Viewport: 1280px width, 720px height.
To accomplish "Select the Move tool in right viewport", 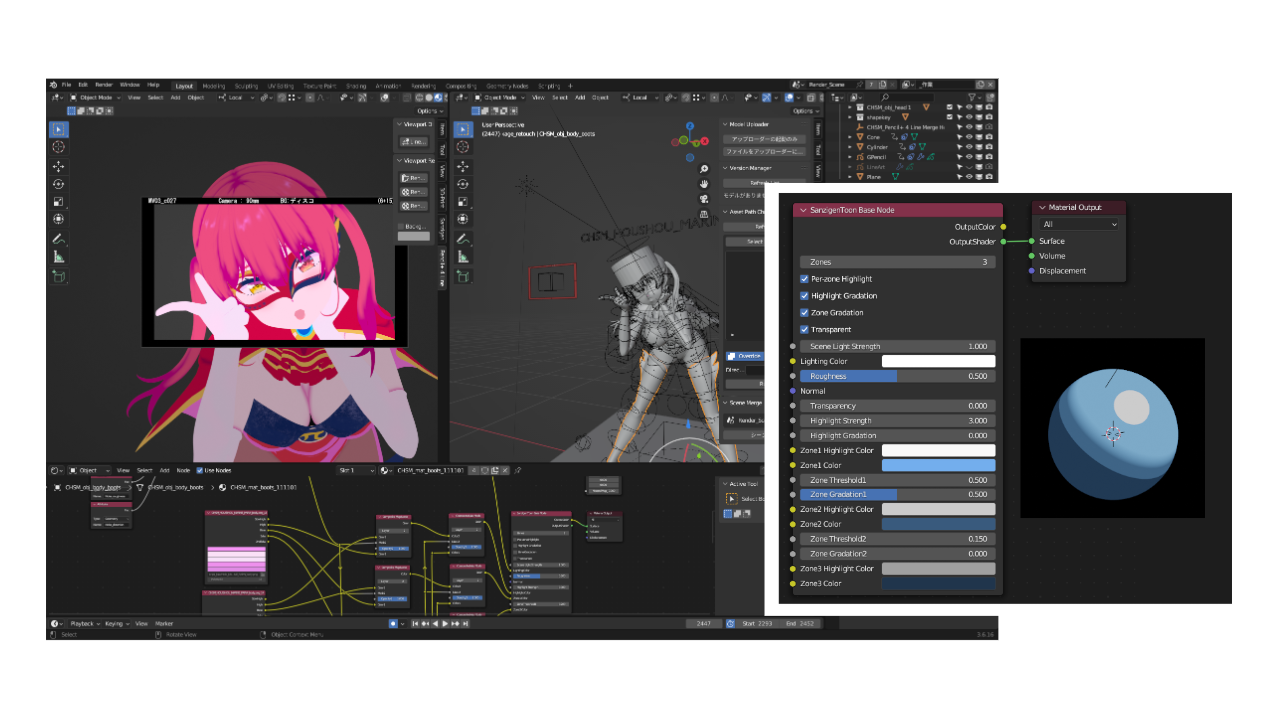I will click(x=462, y=166).
